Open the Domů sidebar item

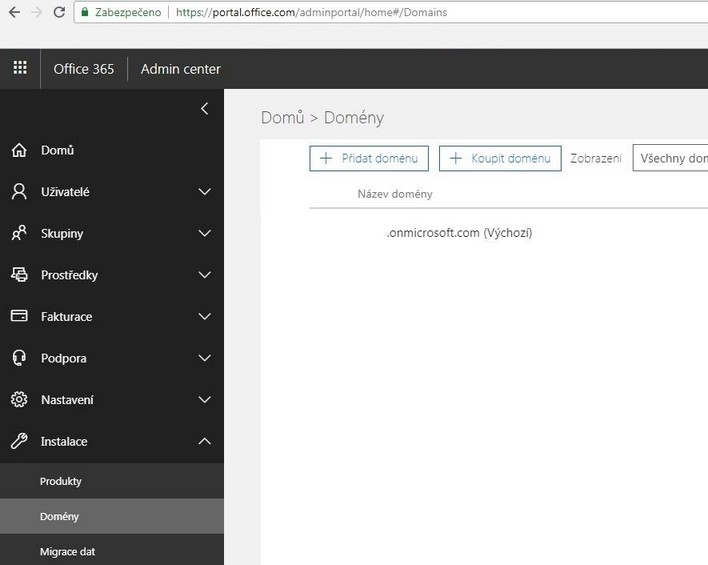(x=112, y=150)
